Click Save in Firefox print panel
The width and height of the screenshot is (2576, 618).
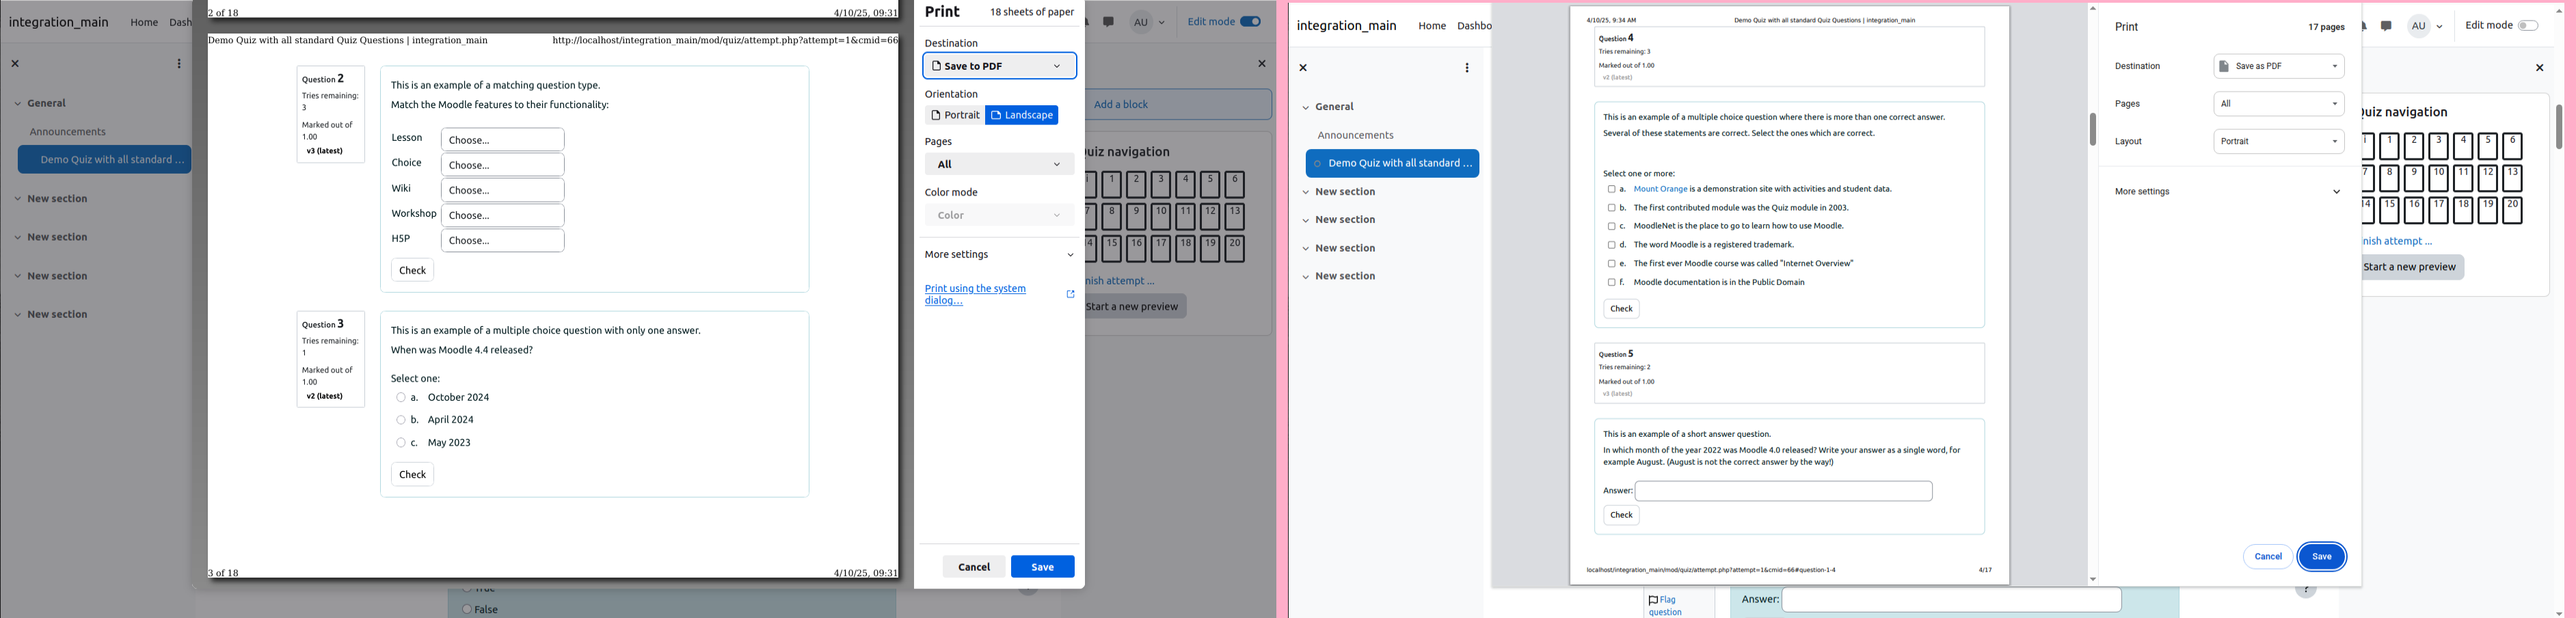(x=1042, y=567)
